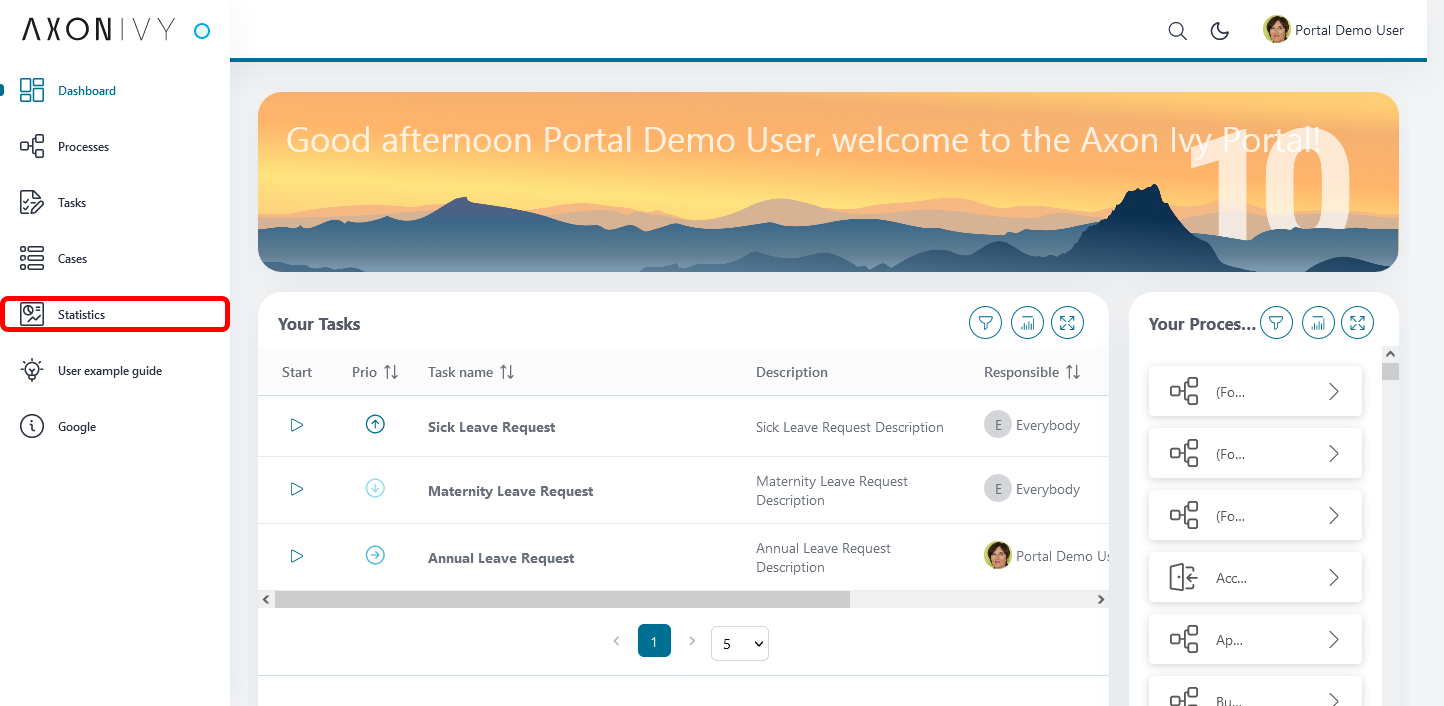Open the second (Fo... process chevron

(1334, 453)
